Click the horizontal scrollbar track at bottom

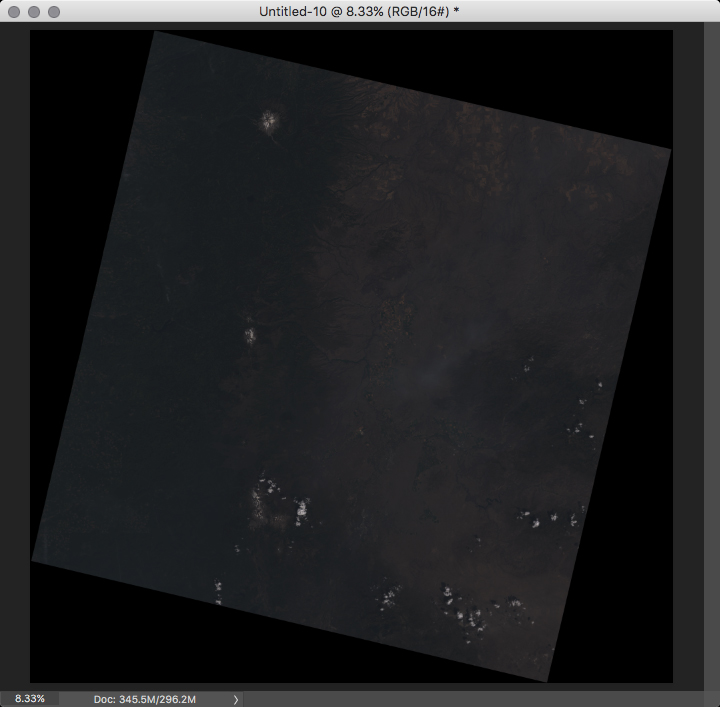tap(480, 698)
